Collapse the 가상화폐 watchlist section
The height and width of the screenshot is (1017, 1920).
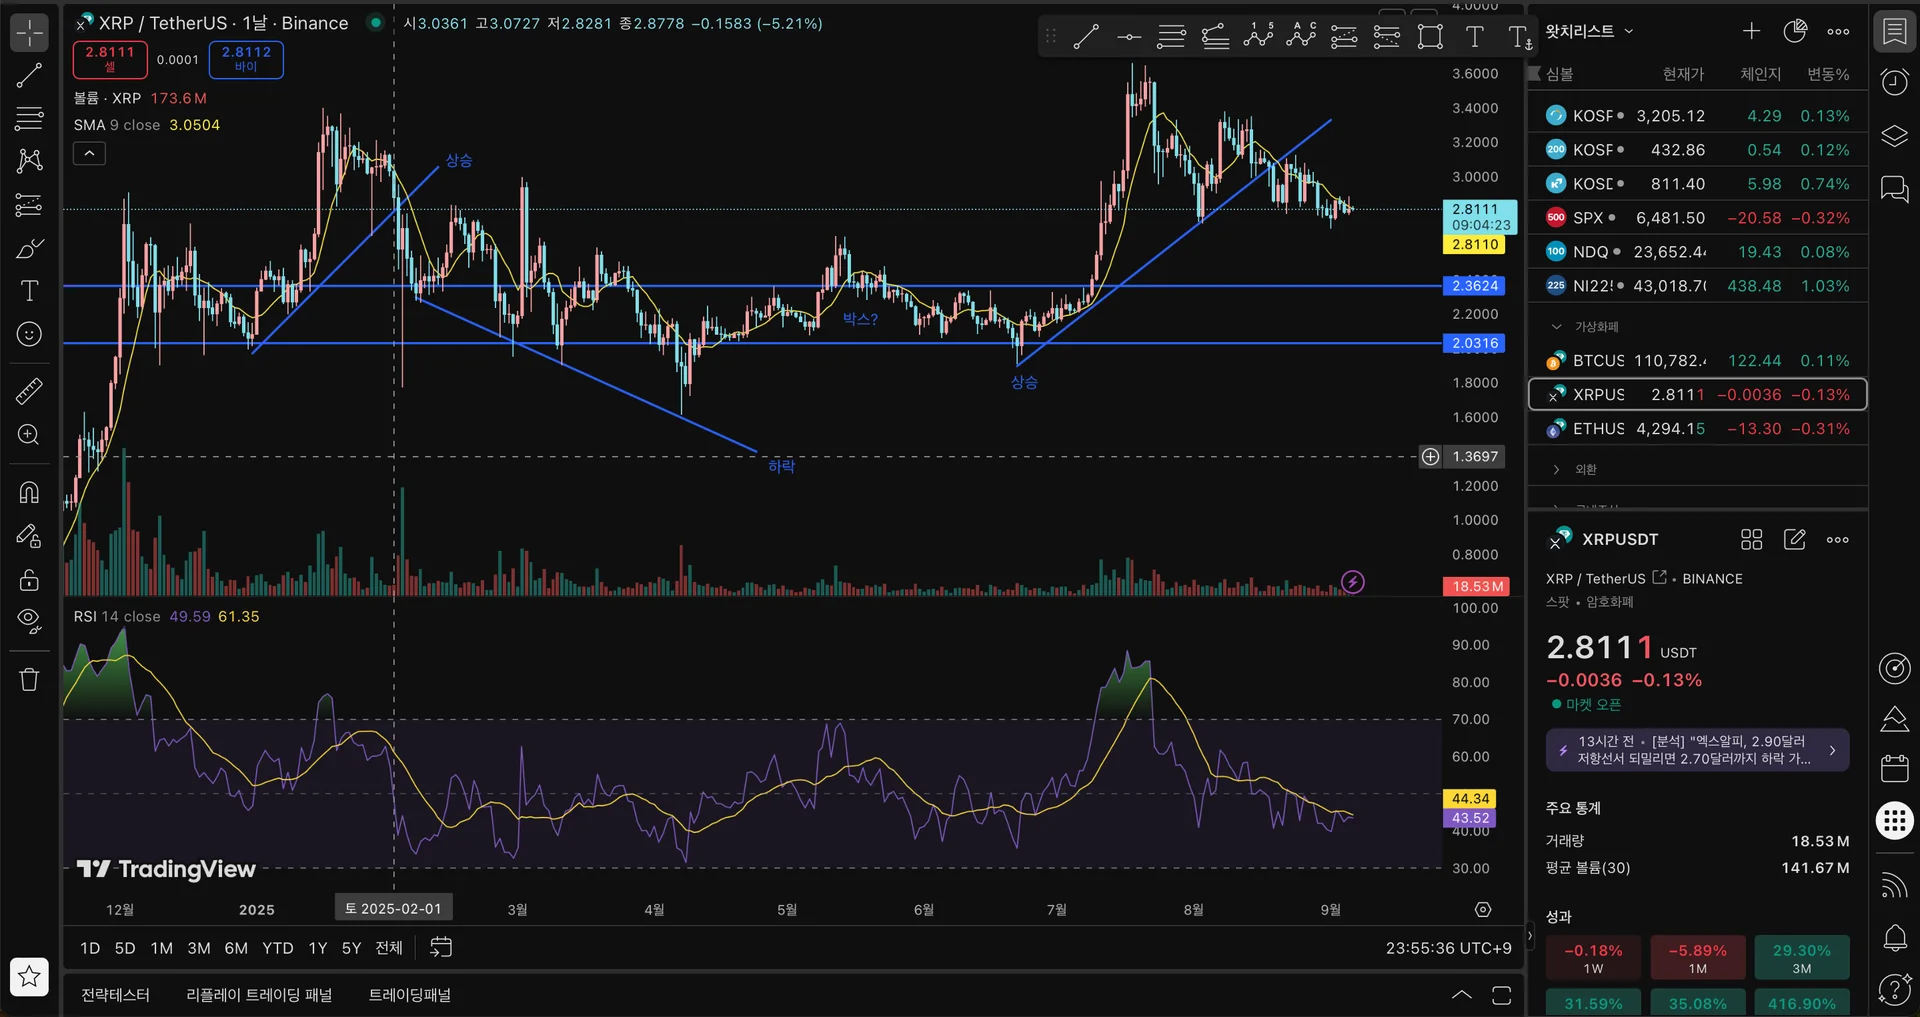click(1556, 327)
